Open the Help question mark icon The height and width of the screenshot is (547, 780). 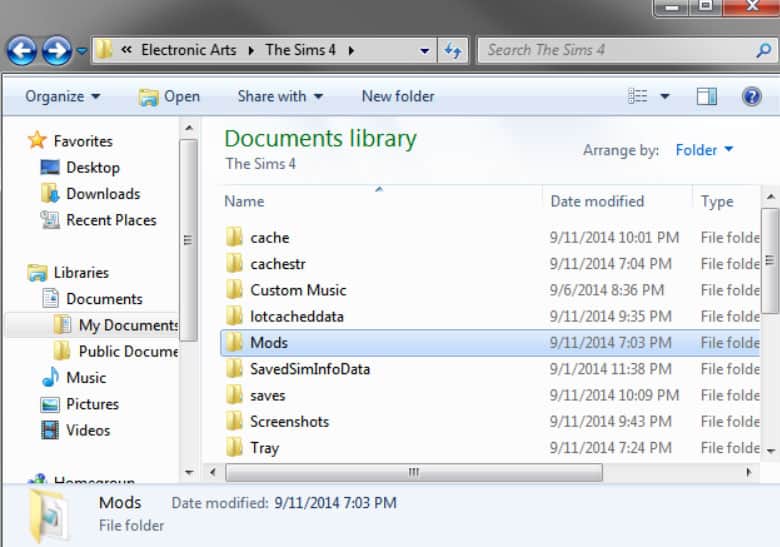point(752,96)
